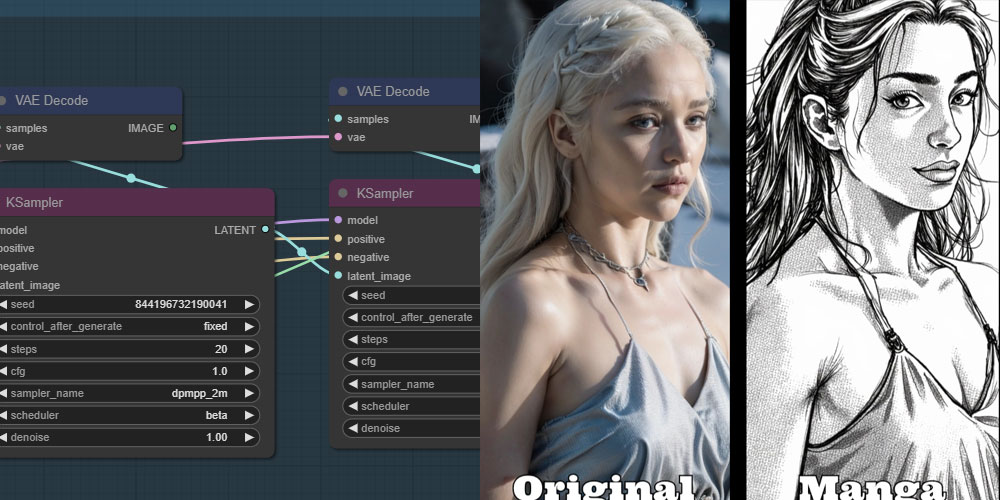The height and width of the screenshot is (500, 1000).
Task: Click the latent_image input port on right KSampler
Action: [x=338, y=276]
